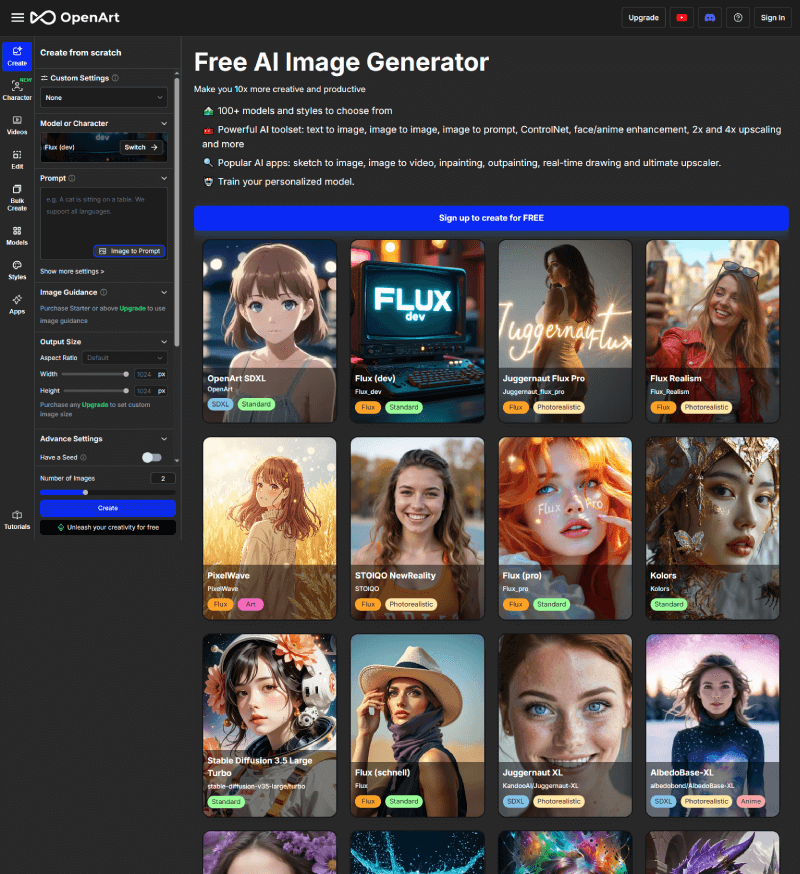Open the Tutorials sidebar icon
800x874 pixels.
tap(17, 520)
